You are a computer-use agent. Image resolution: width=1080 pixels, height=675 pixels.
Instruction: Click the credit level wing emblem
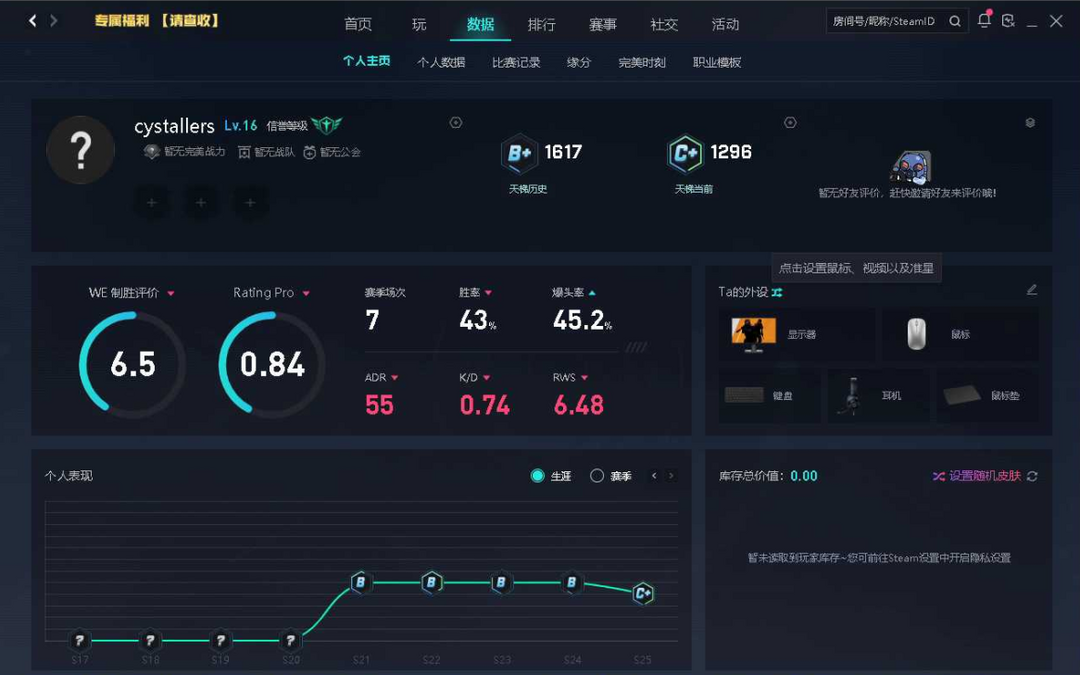(326, 125)
